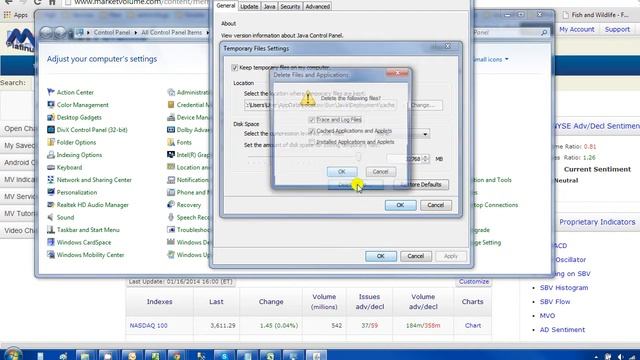The image size is (640, 360).
Task: Click Restore Defaults in Temporary Files Settings
Action: pos(421,184)
